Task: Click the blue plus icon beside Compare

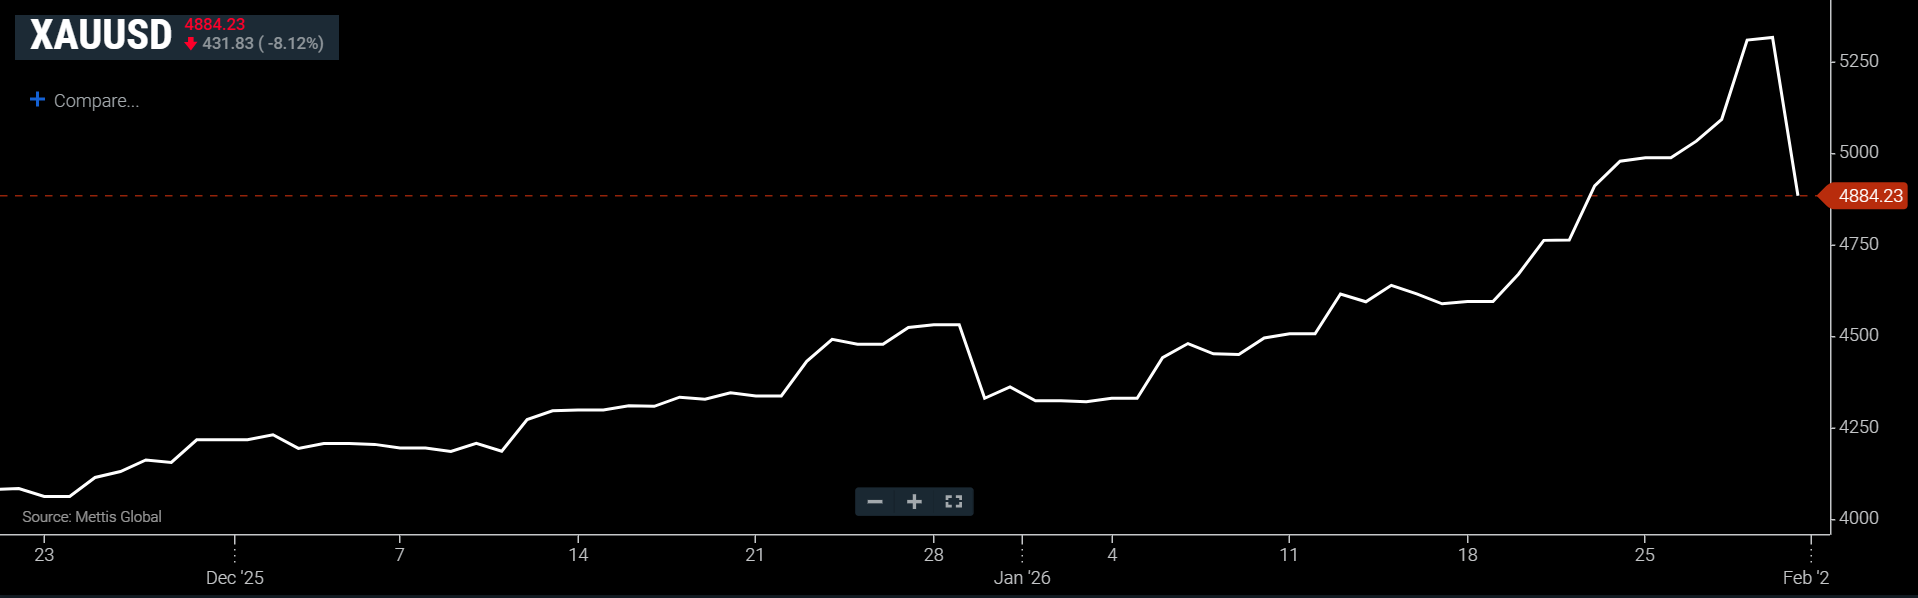Action: (x=38, y=99)
